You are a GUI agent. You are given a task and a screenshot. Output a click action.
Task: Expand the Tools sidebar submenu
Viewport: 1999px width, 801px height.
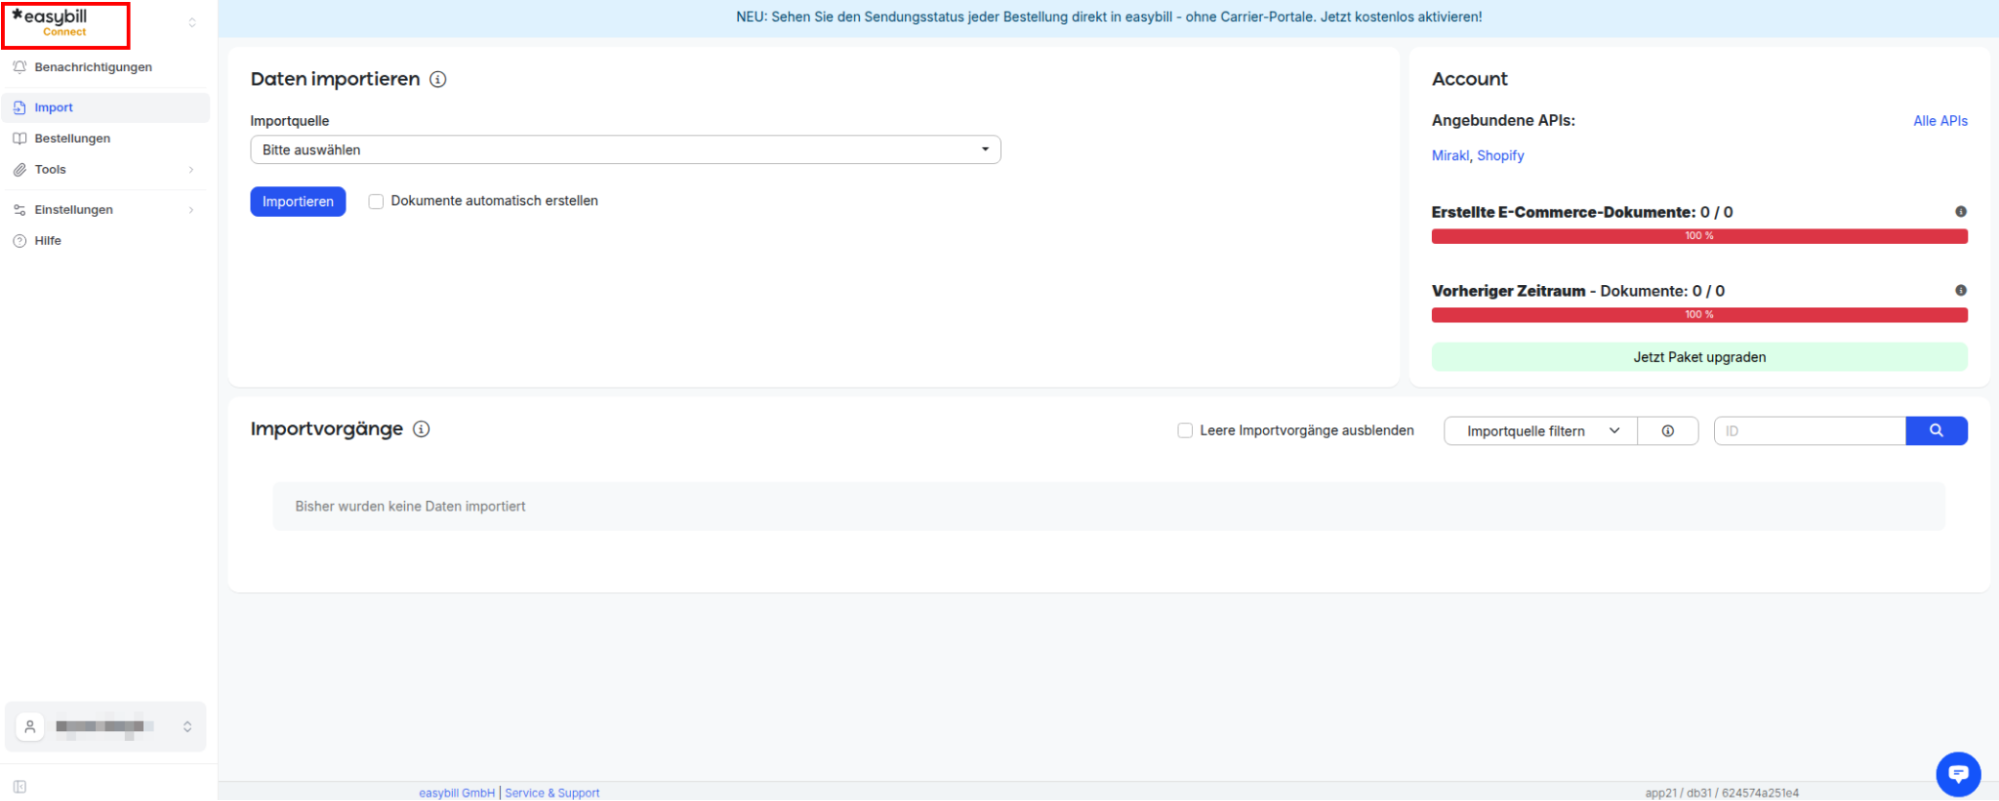point(105,170)
